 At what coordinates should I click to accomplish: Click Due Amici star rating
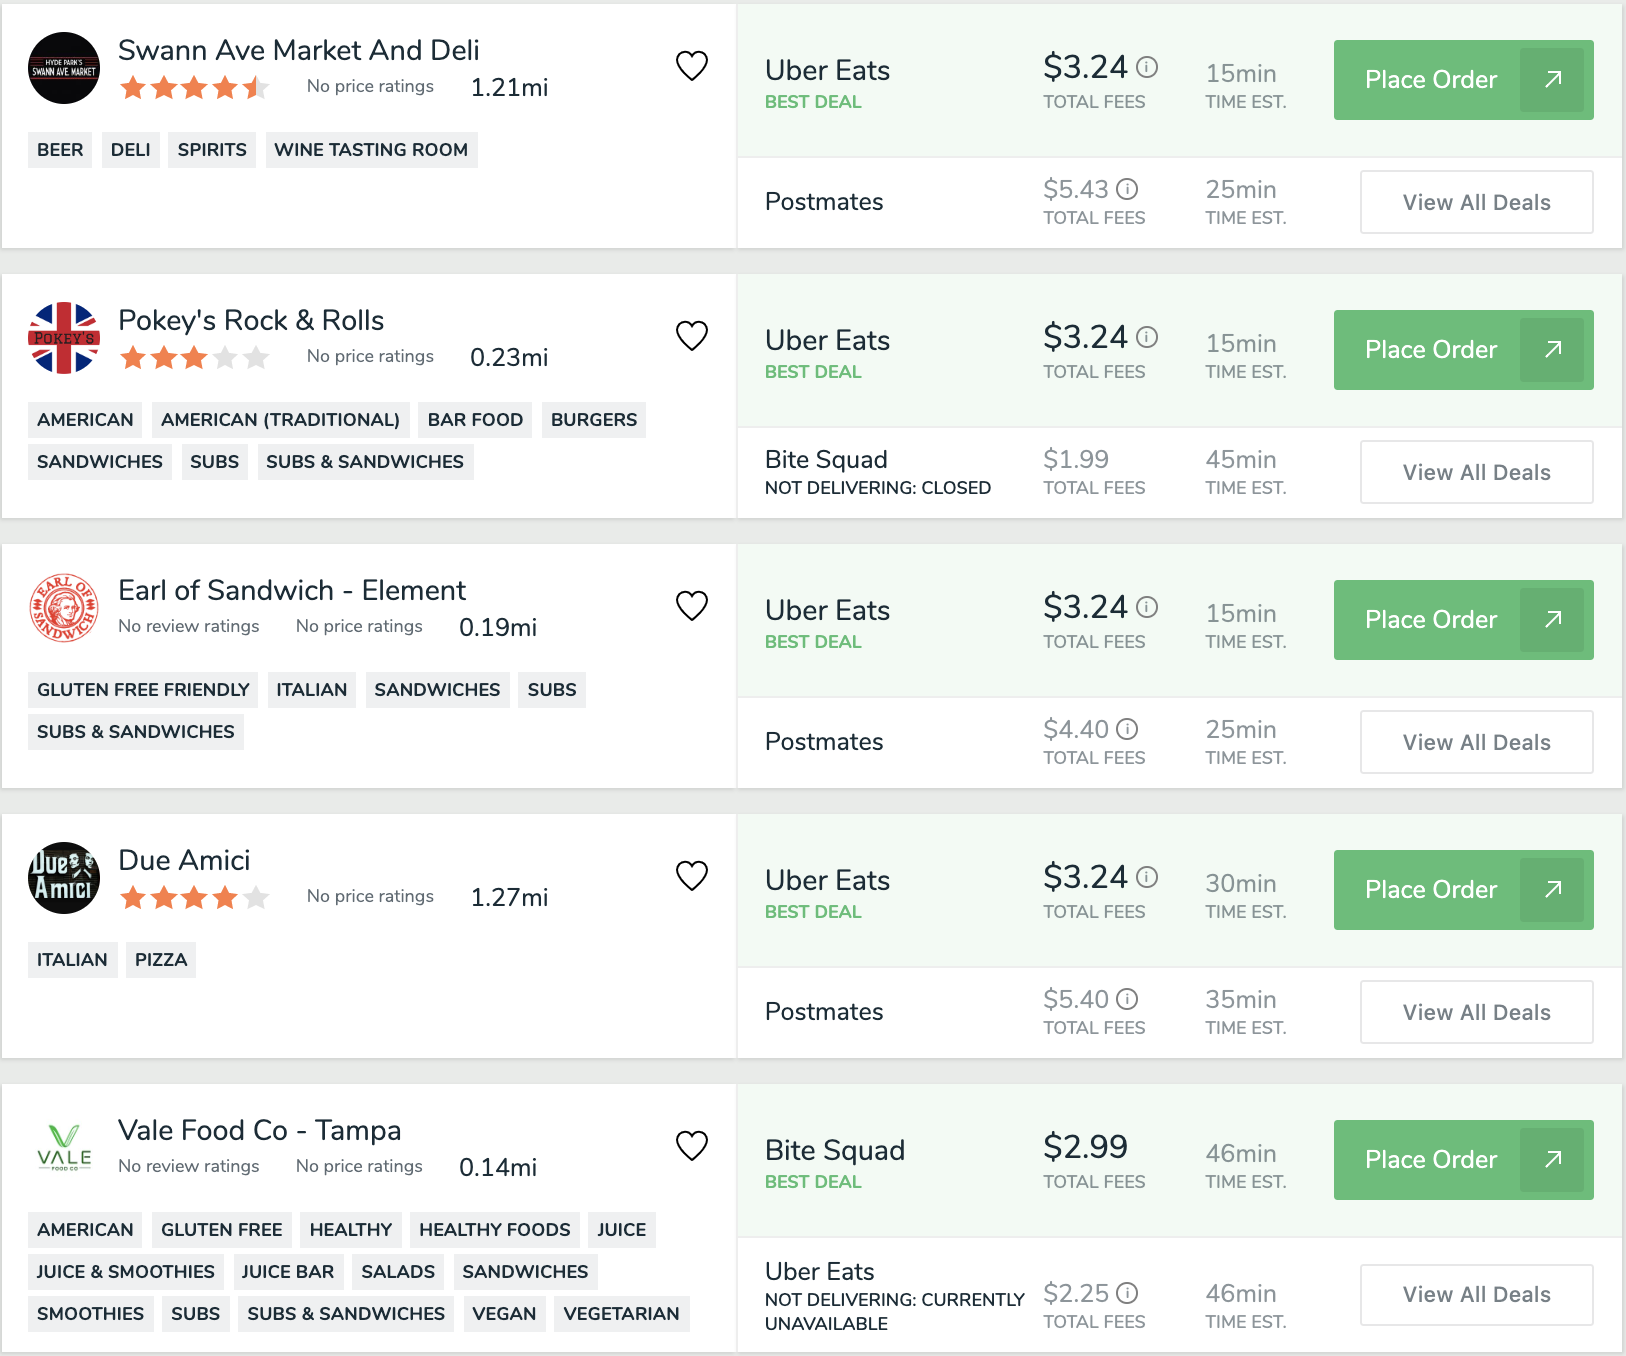(x=194, y=898)
